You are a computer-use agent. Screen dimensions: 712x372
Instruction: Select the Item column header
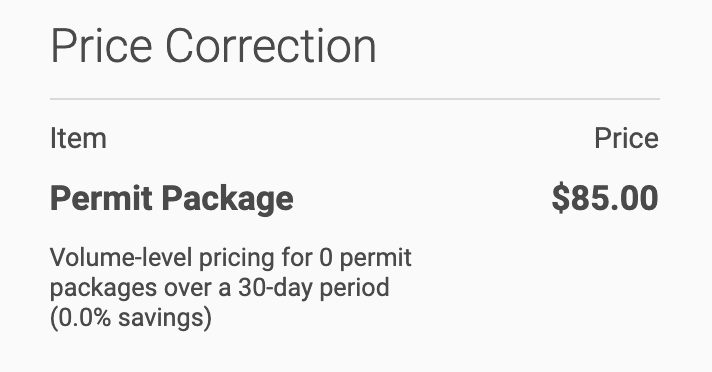point(79,138)
